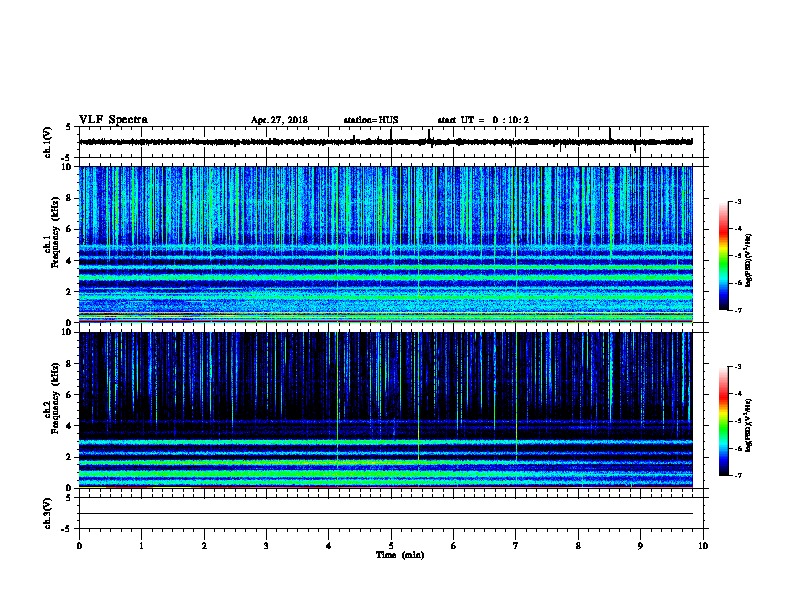Click time axis tick label "2"
Viewport: 792px width, 612px height.
204,545
